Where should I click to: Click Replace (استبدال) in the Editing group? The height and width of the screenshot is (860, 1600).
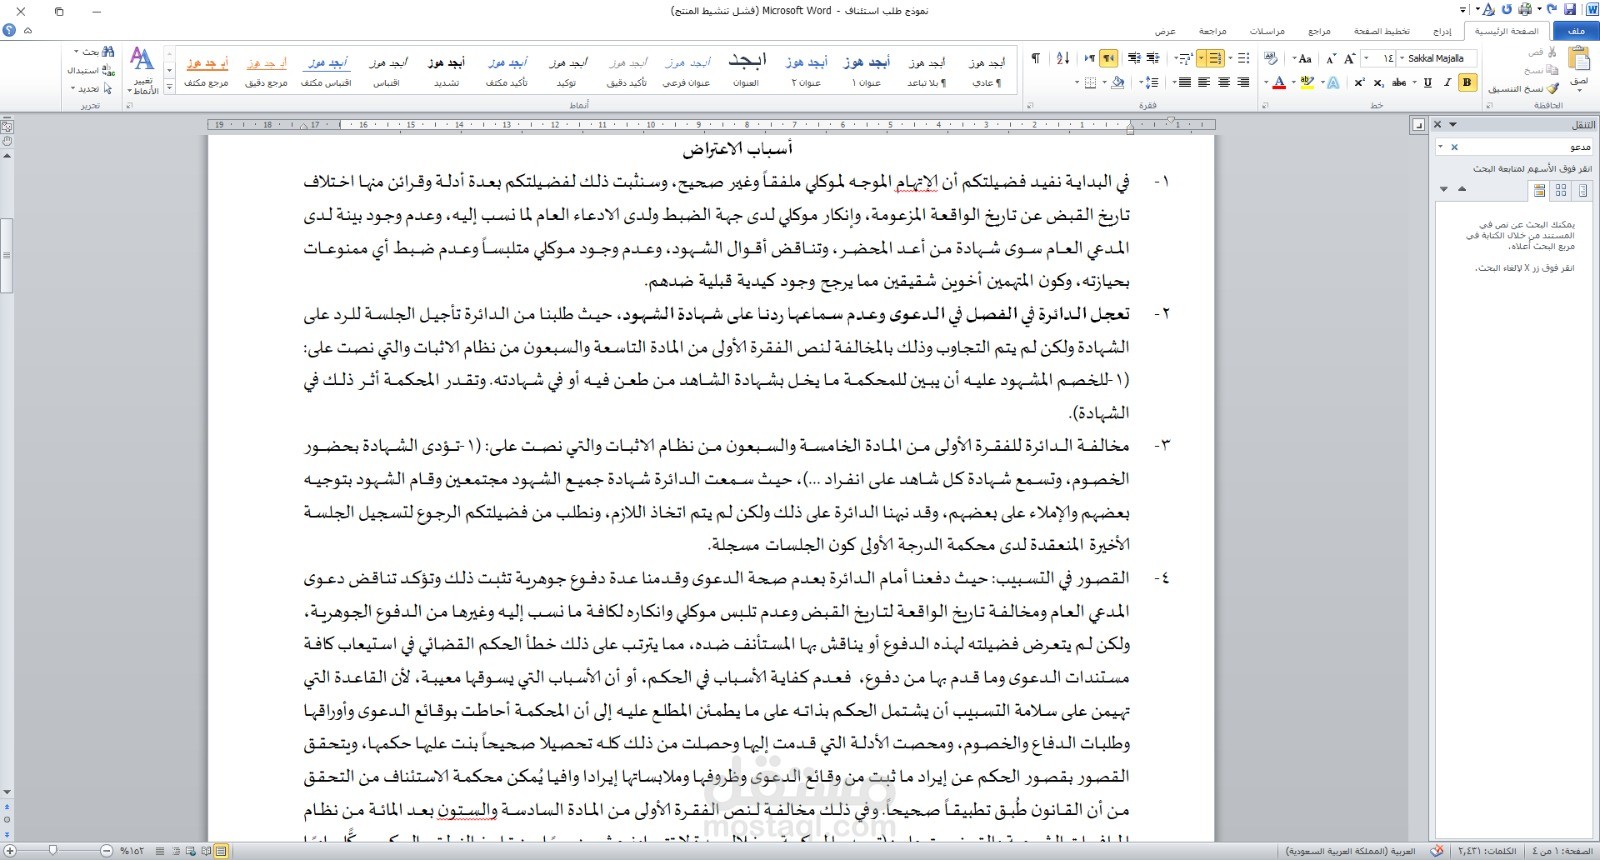click(91, 70)
